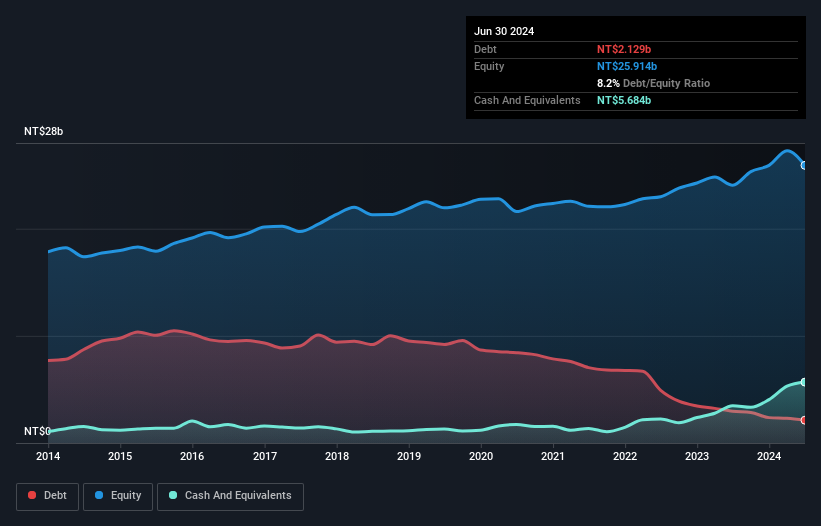The height and width of the screenshot is (526, 821).
Task: Toggle the Equity legend button
Action: tap(118, 496)
